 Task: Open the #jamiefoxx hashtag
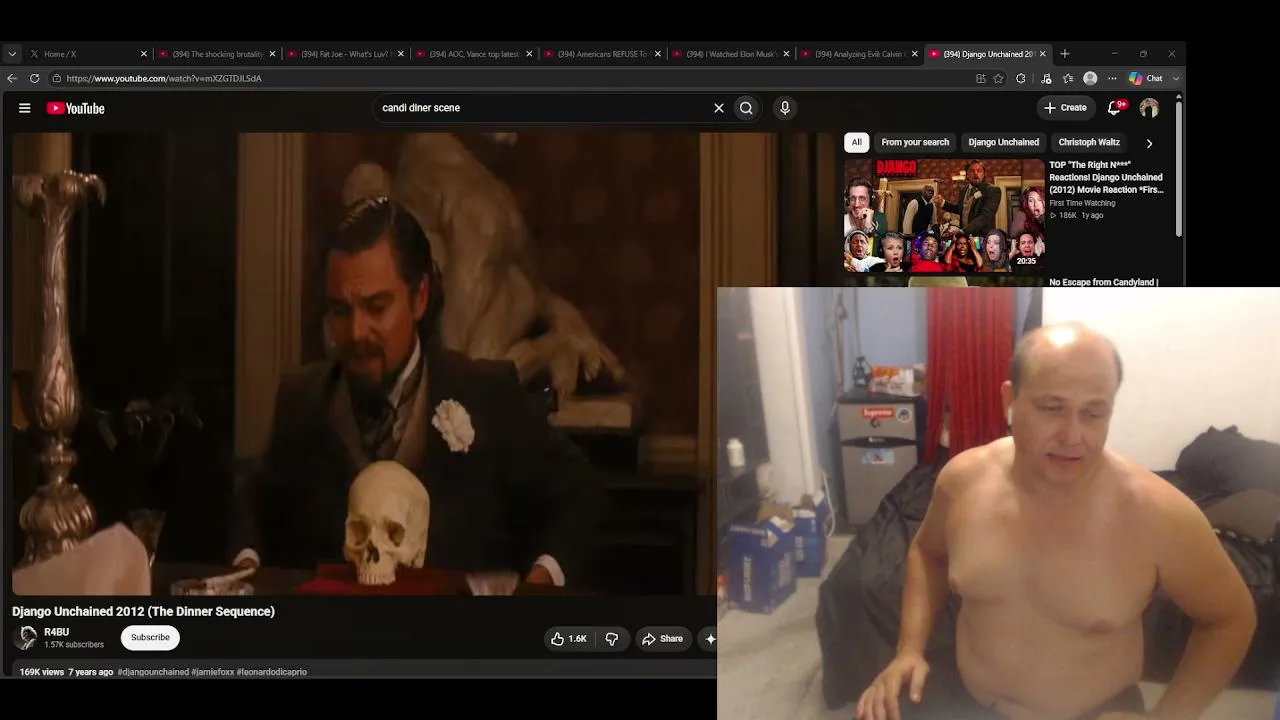click(x=213, y=672)
